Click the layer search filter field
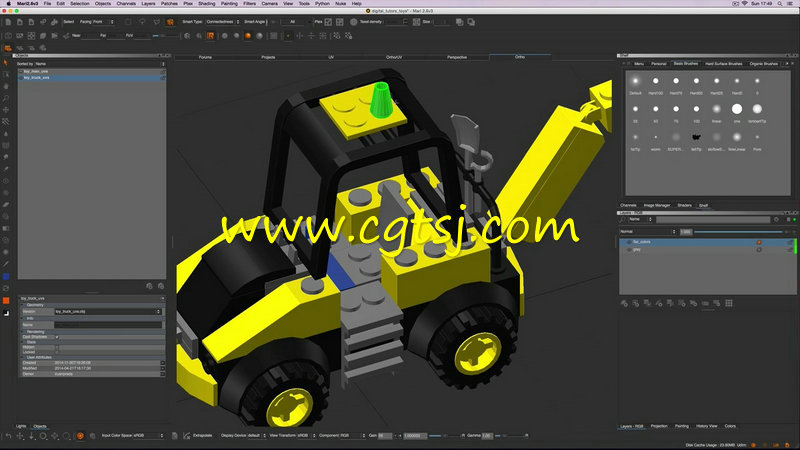 point(713,219)
